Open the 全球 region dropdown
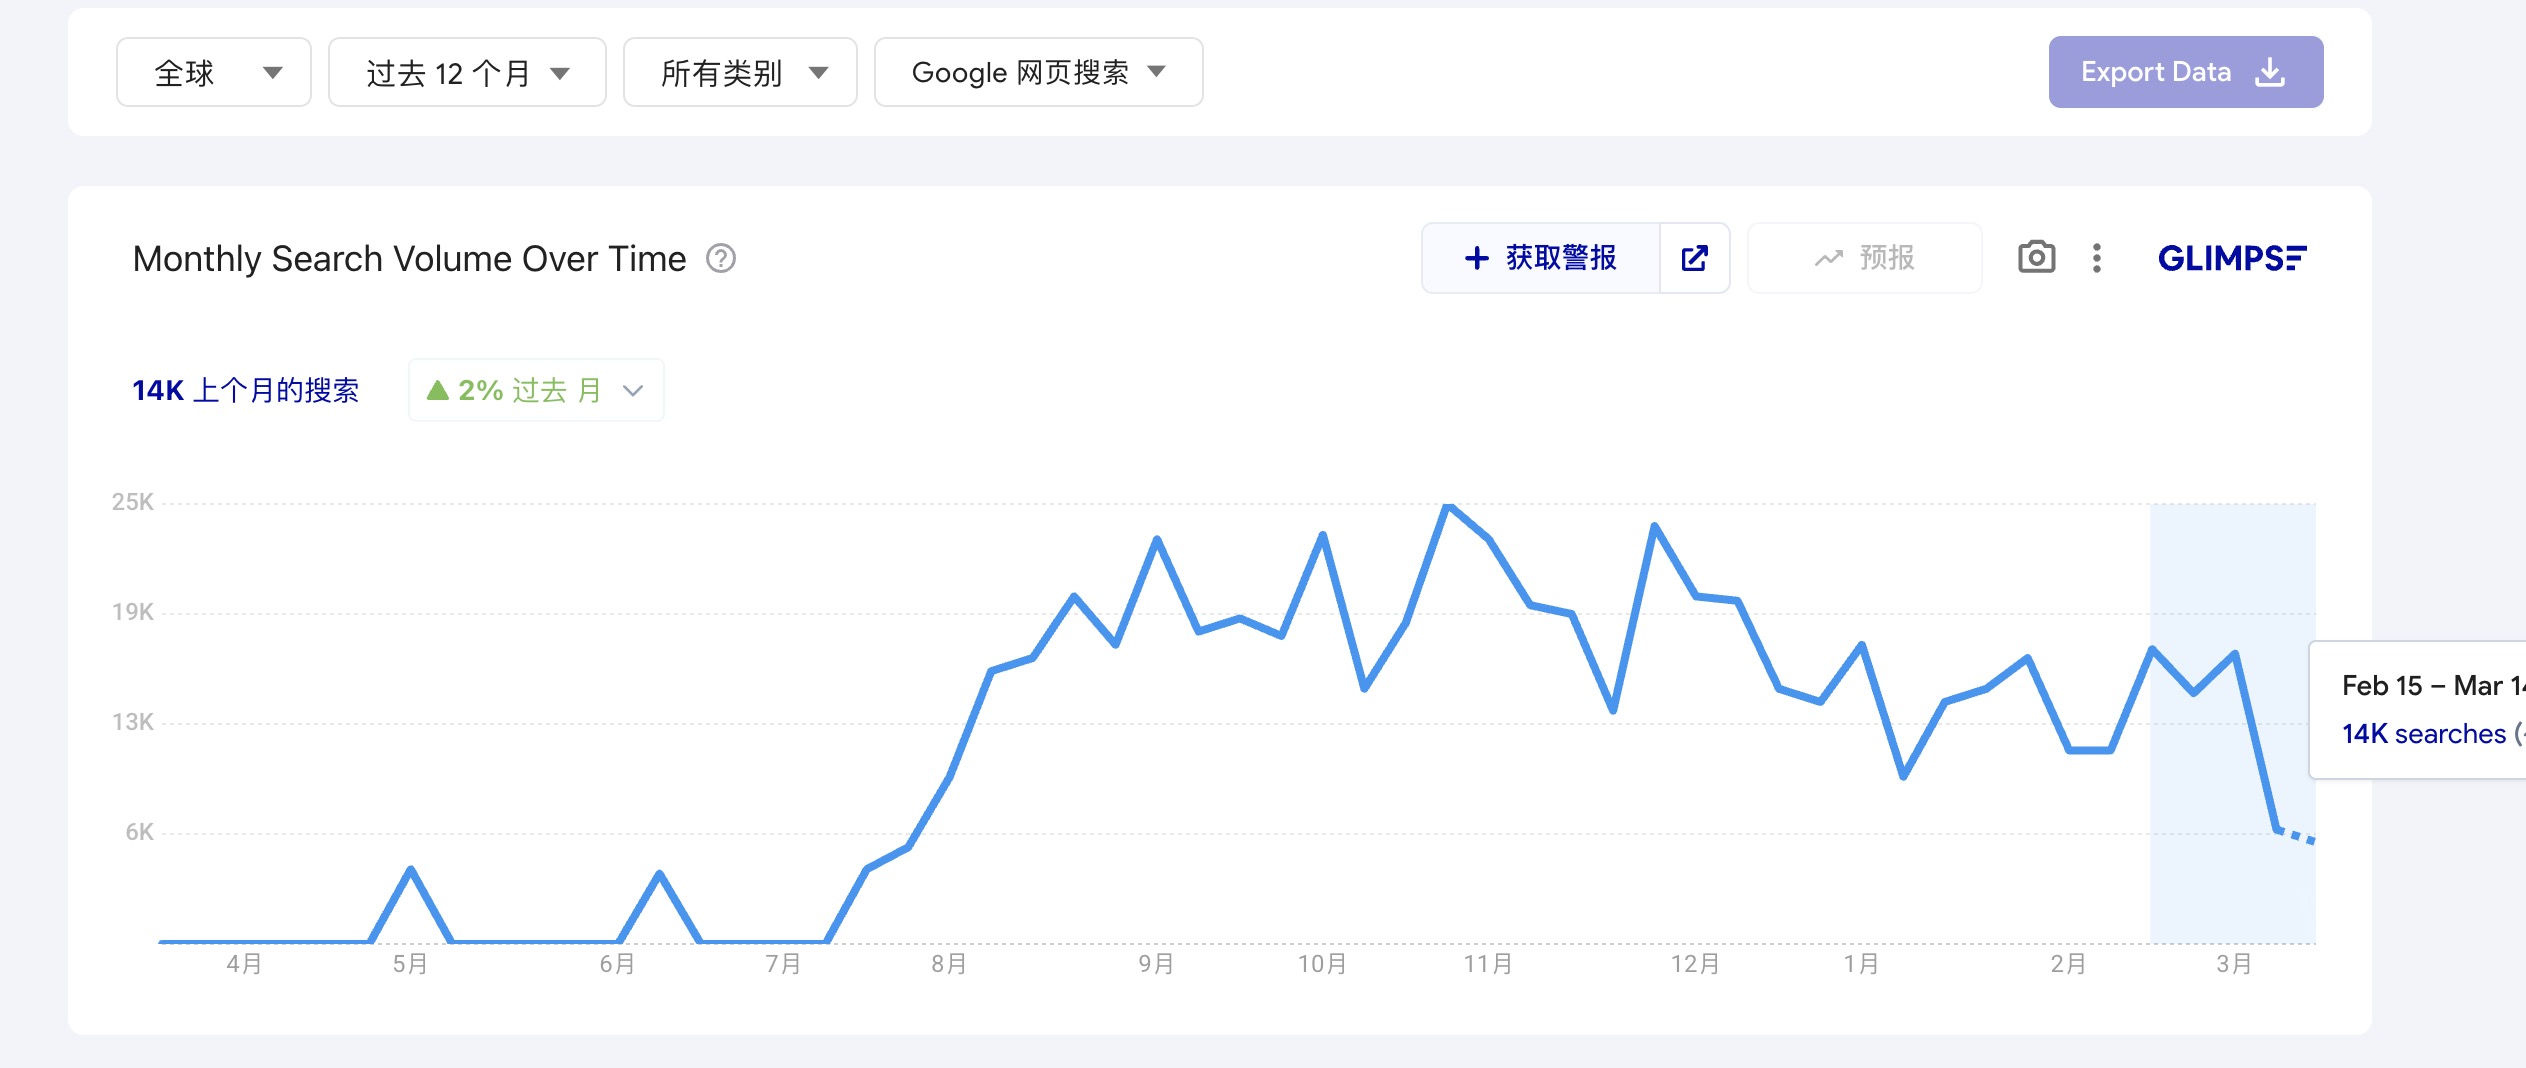Screen dimensions: 2526x1068 click(214, 72)
